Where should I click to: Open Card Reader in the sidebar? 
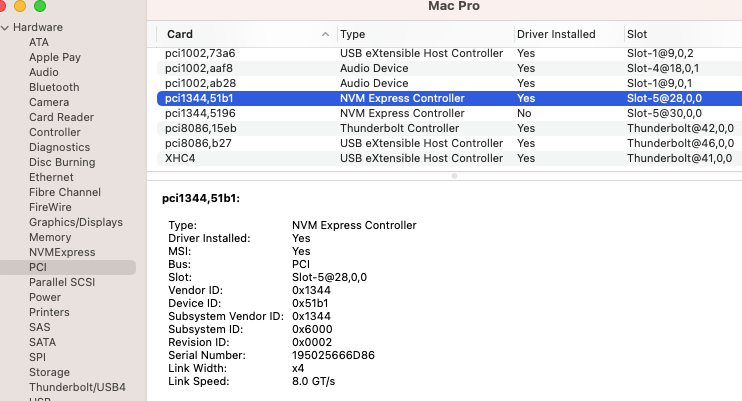[x=62, y=117]
